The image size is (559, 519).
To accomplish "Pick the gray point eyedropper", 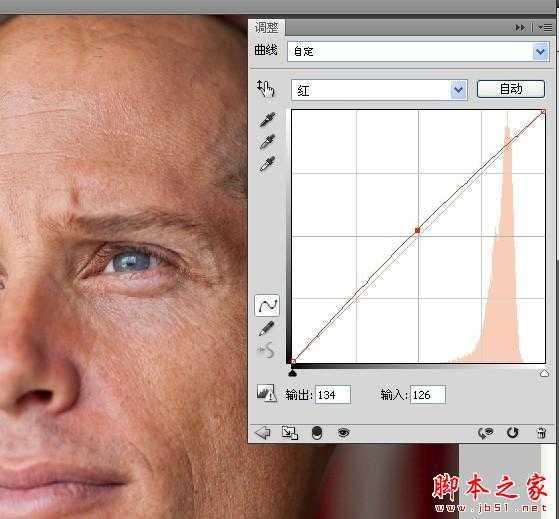I will [x=267, y=142].
